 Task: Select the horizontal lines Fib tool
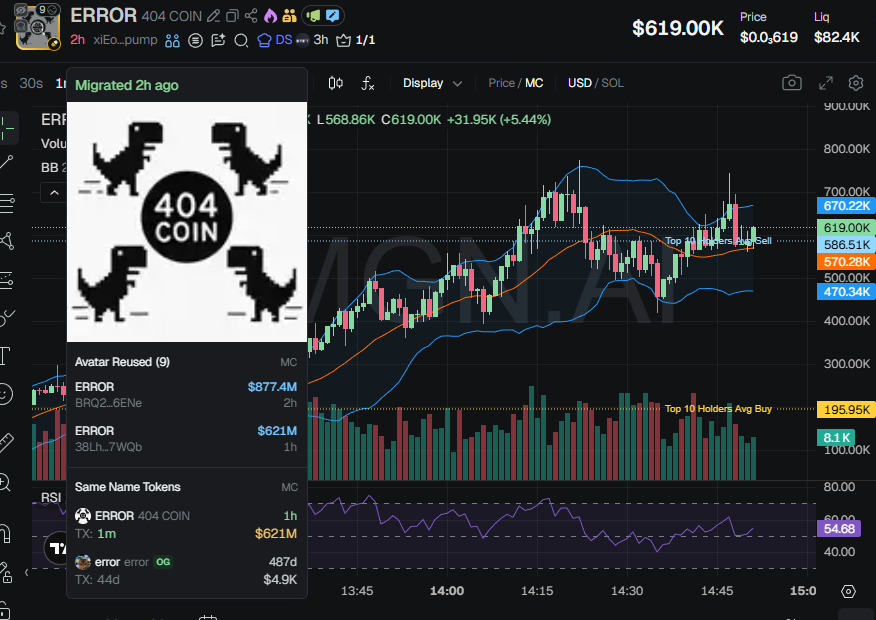pyautogui.click(x=7, y=203)
